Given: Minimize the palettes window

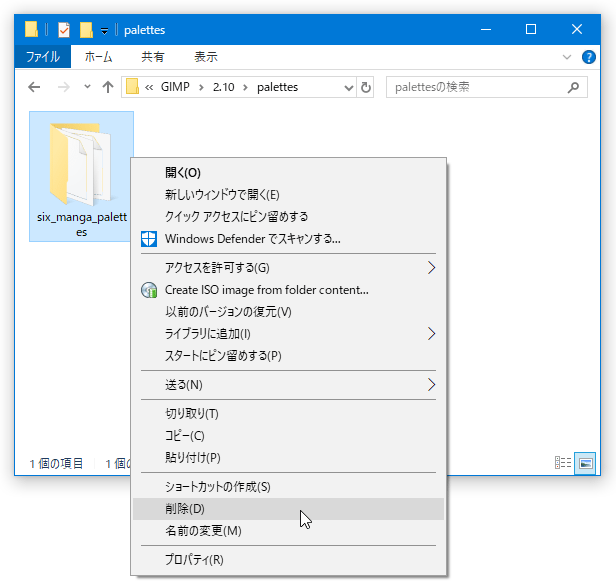Looking at the screenshot, I should (486, 29).
